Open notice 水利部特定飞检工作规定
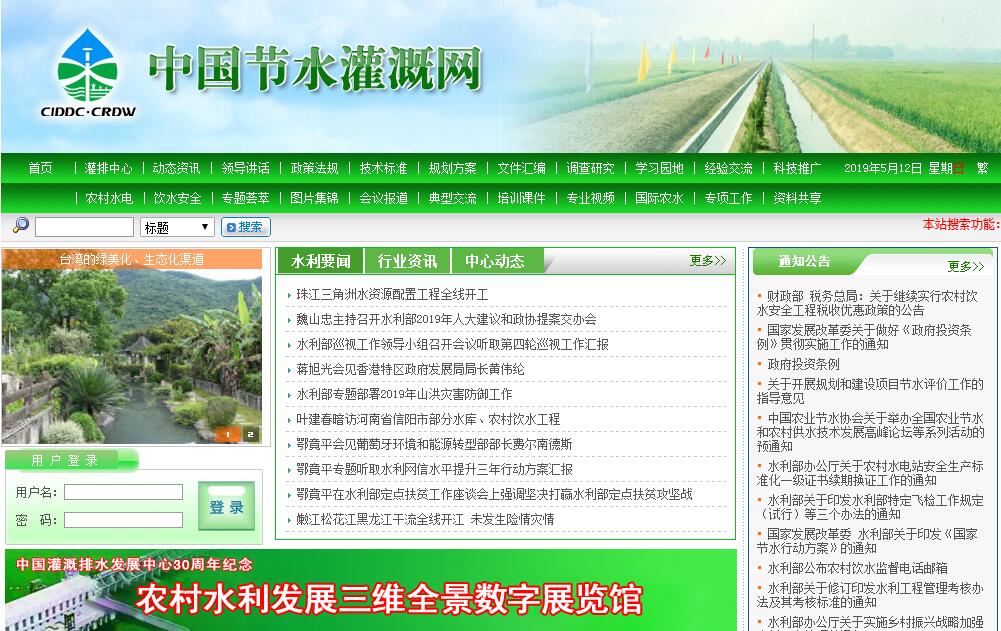 [870, 506]
